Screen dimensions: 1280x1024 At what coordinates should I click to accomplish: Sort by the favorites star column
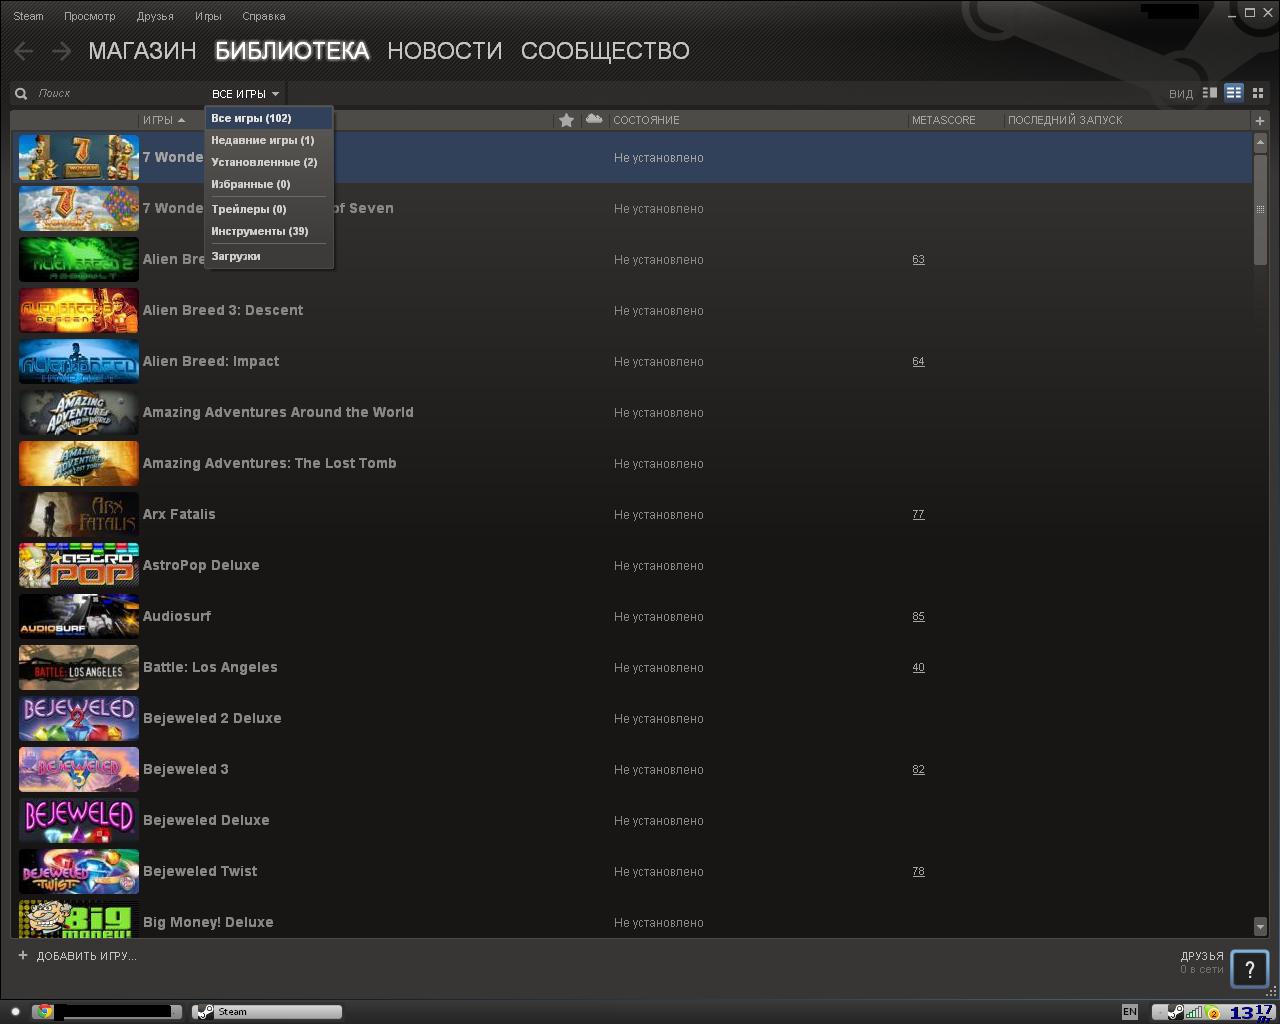[x=566, y=120]
